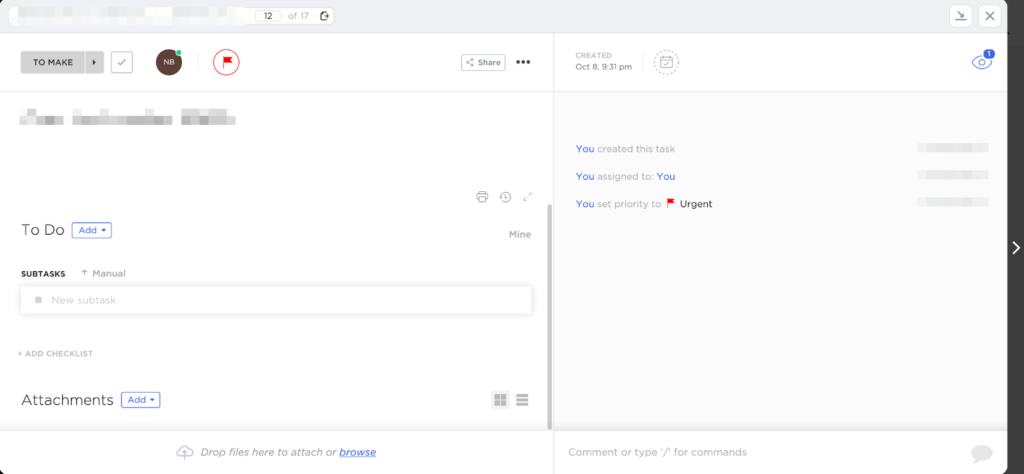Viewport: 1024px width, 474px height.
Task: Open the TO MAKE status dropdown
Action: click(53, 62)
